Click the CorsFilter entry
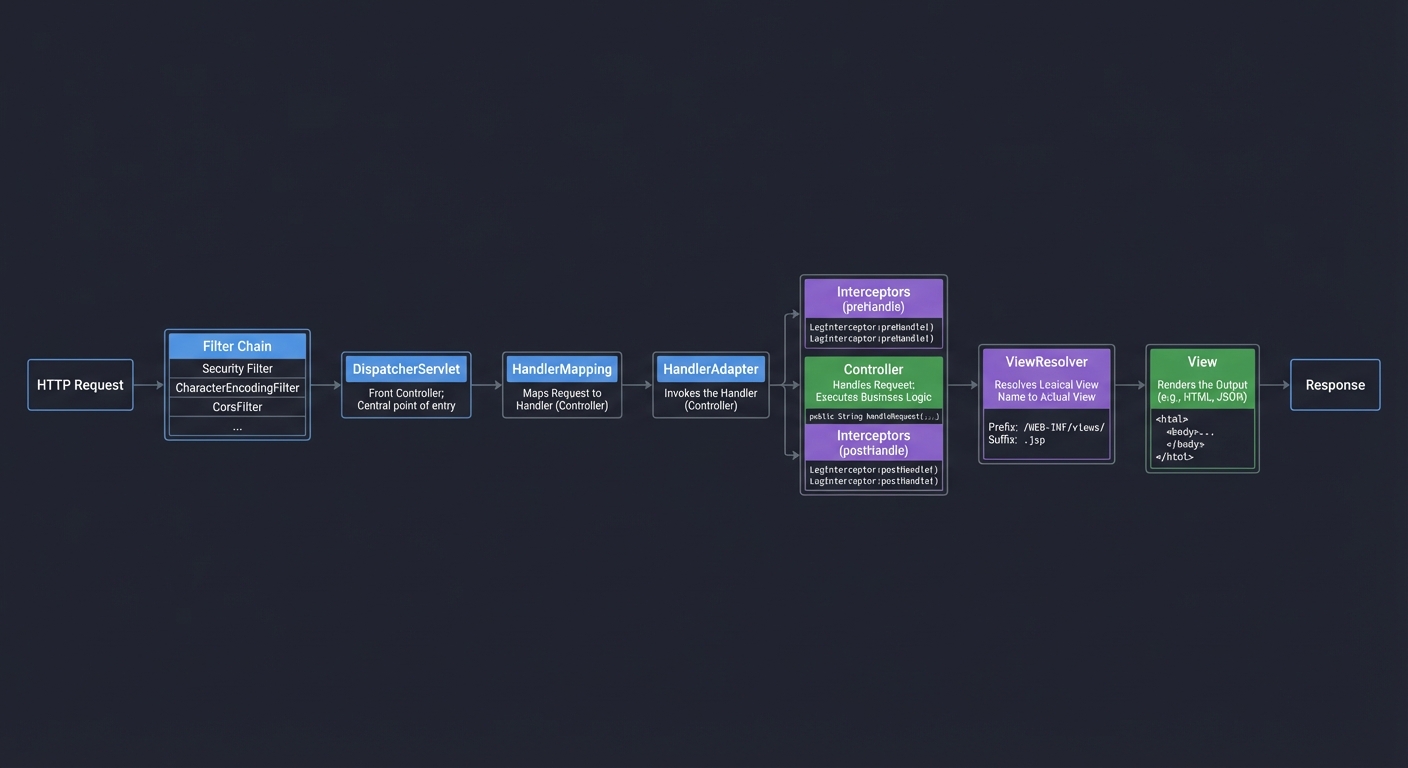This screenshot has width=1408, height=768. tap(237, 406)
